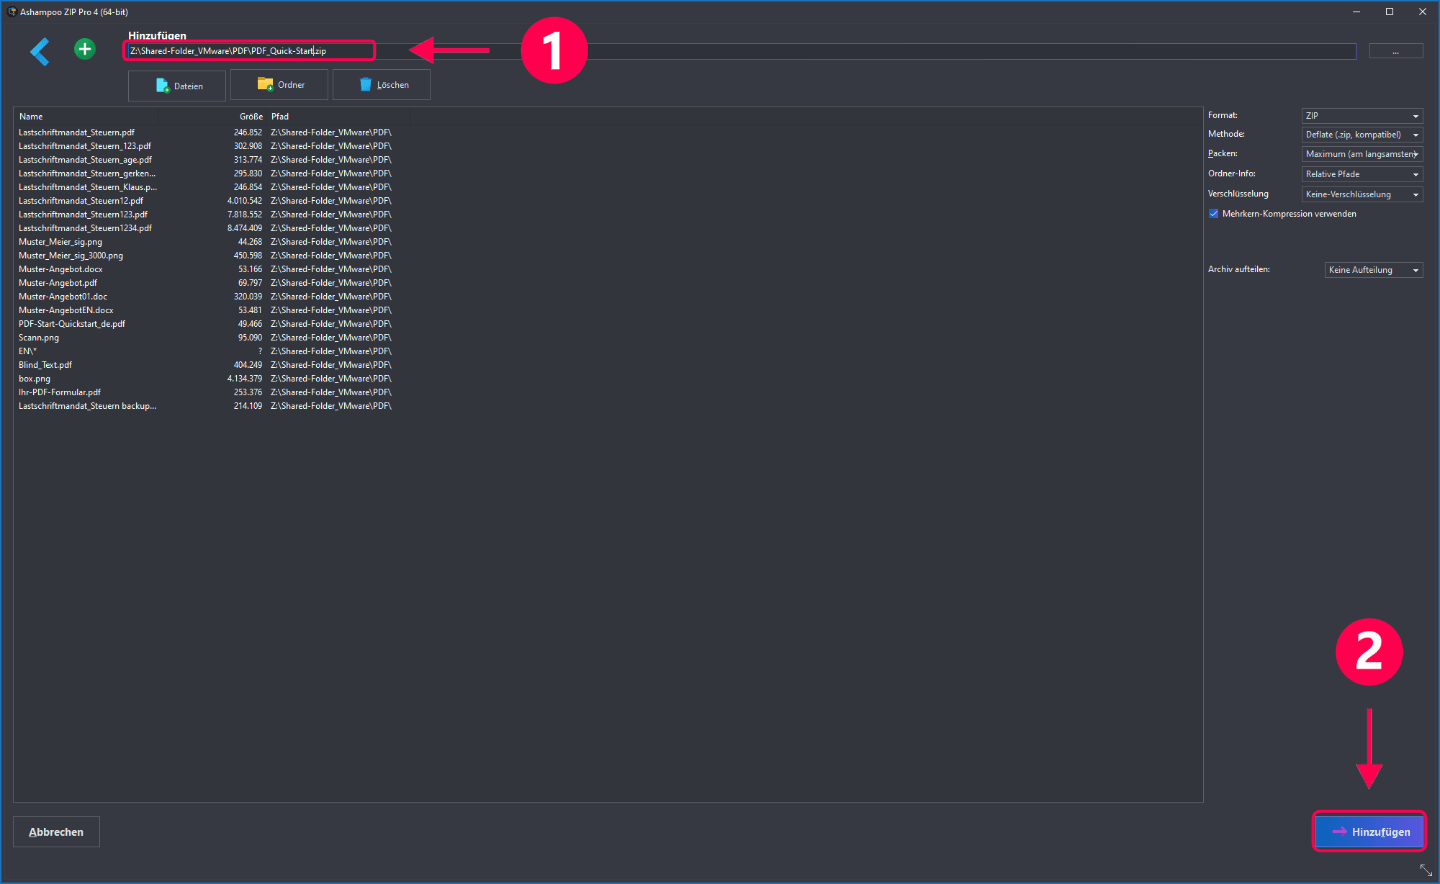Sort list by the Pfad column header

coord(280,117)
